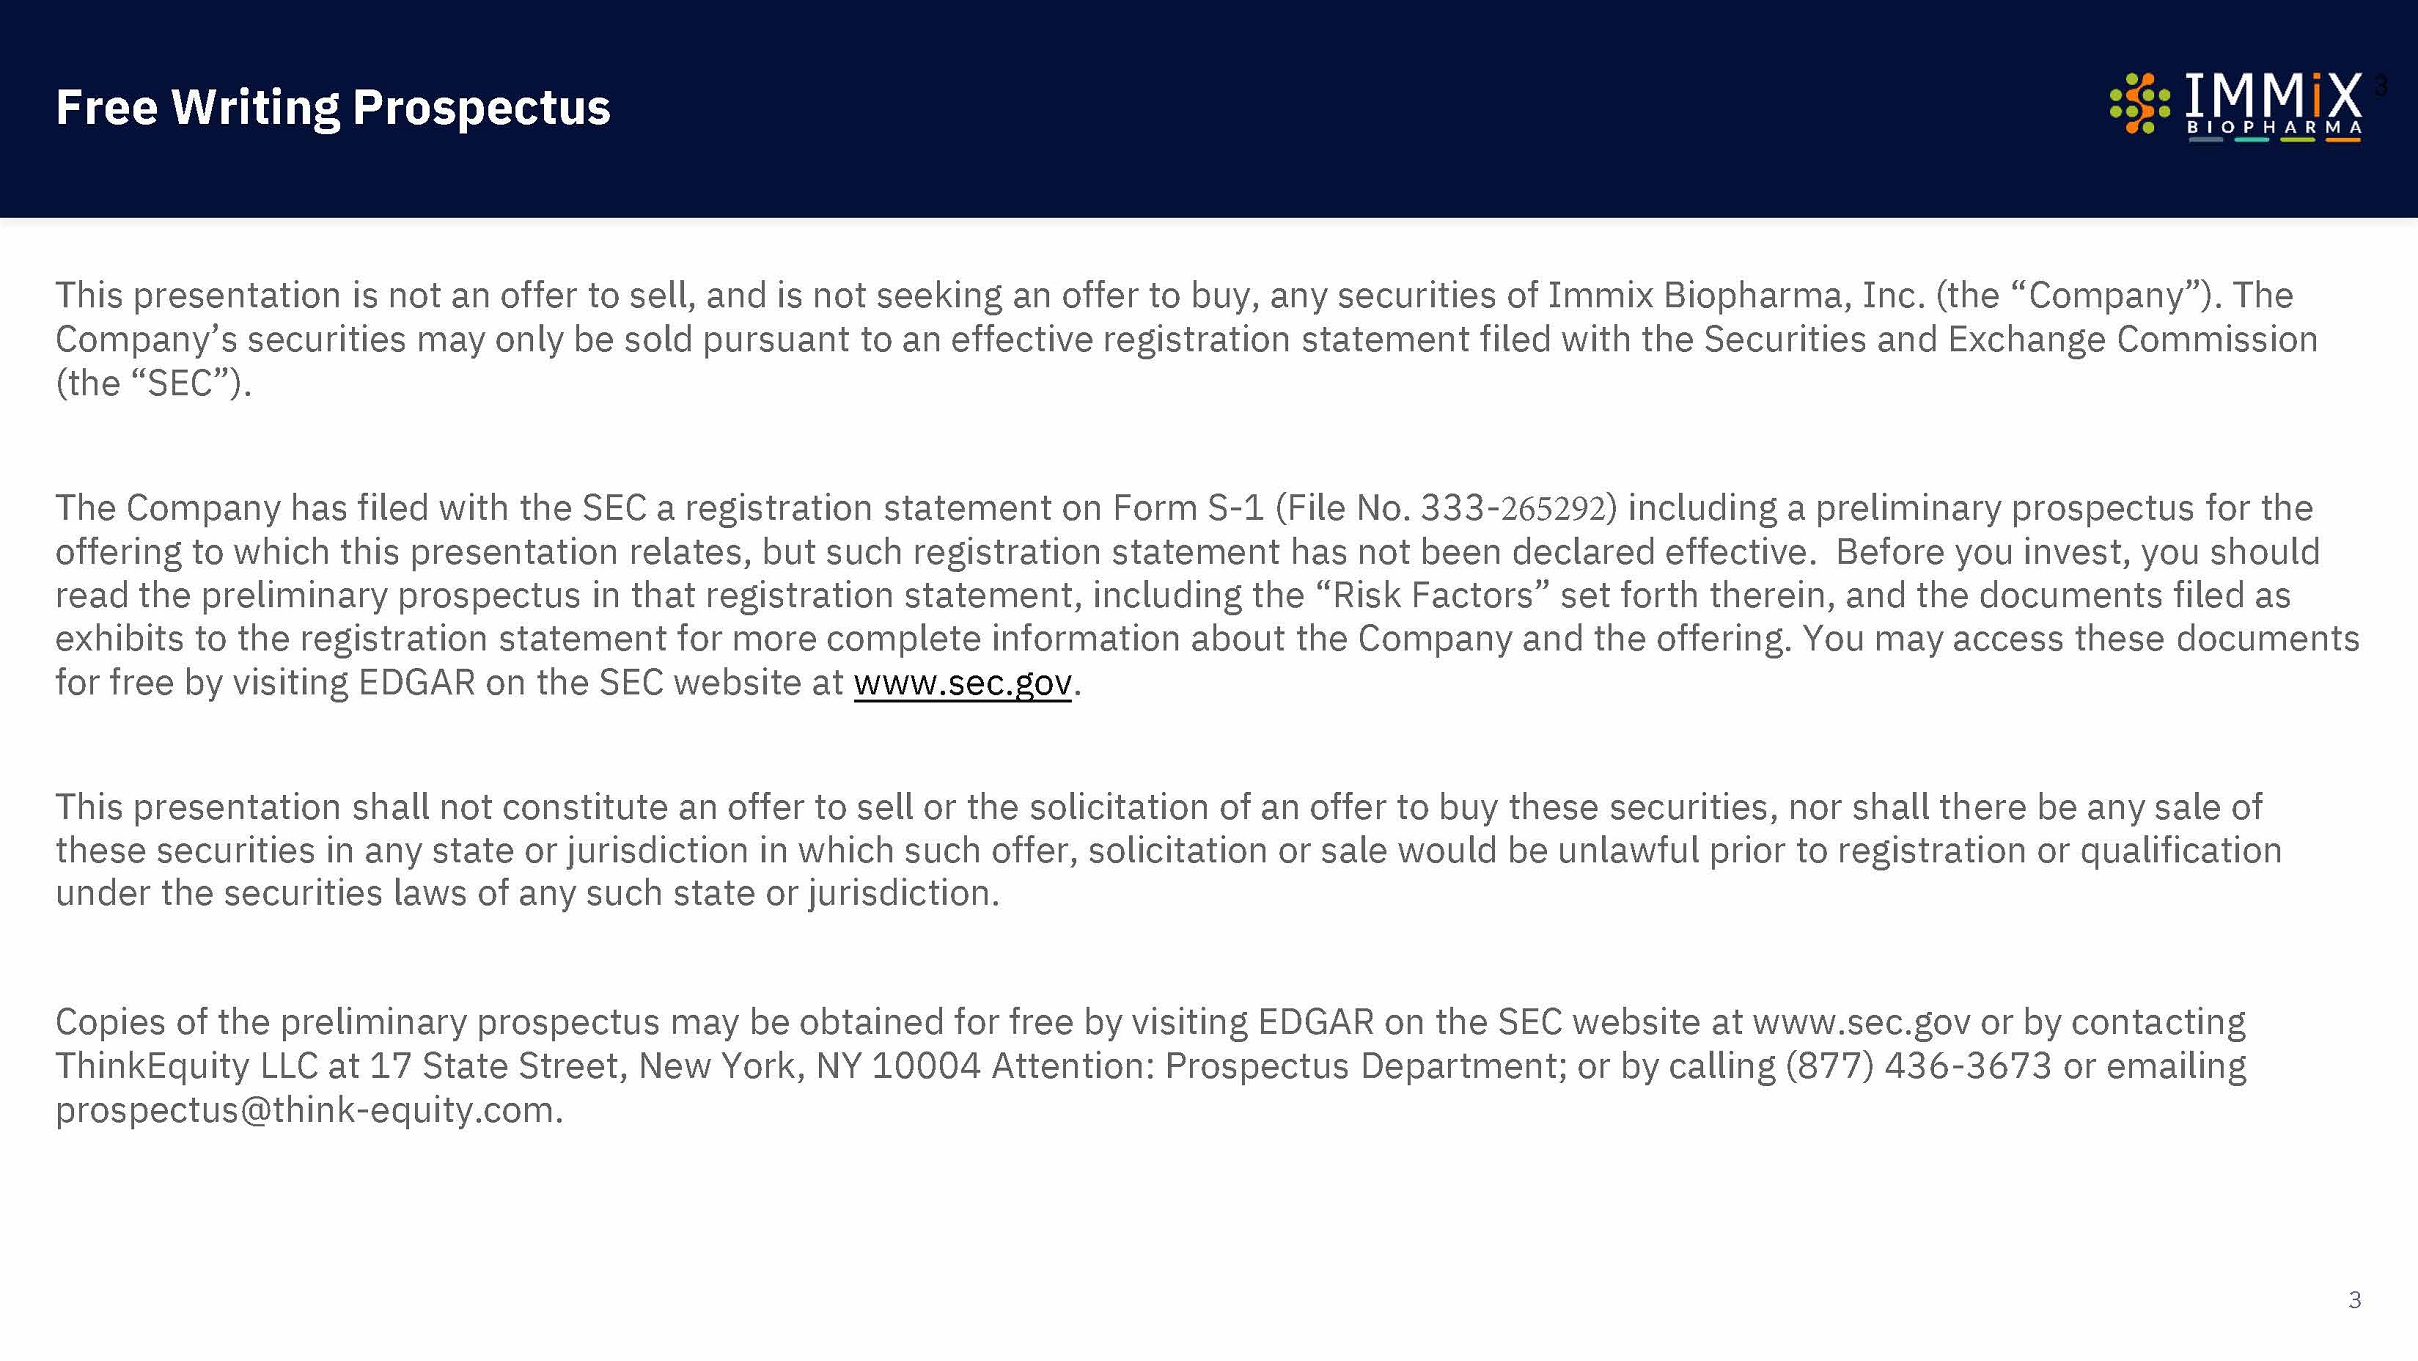Click the orange bar beneath the logo

2342,140
